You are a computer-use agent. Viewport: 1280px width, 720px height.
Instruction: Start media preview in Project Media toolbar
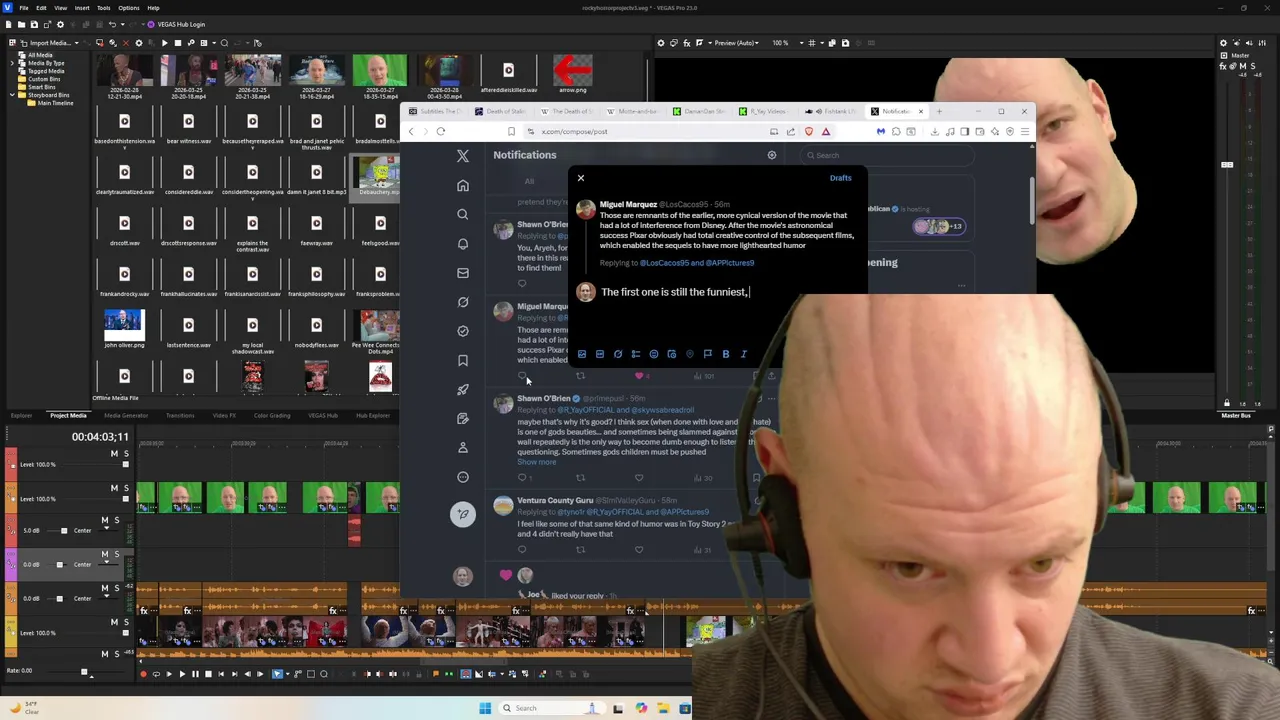pyautogui.click(x=164, y=43)
